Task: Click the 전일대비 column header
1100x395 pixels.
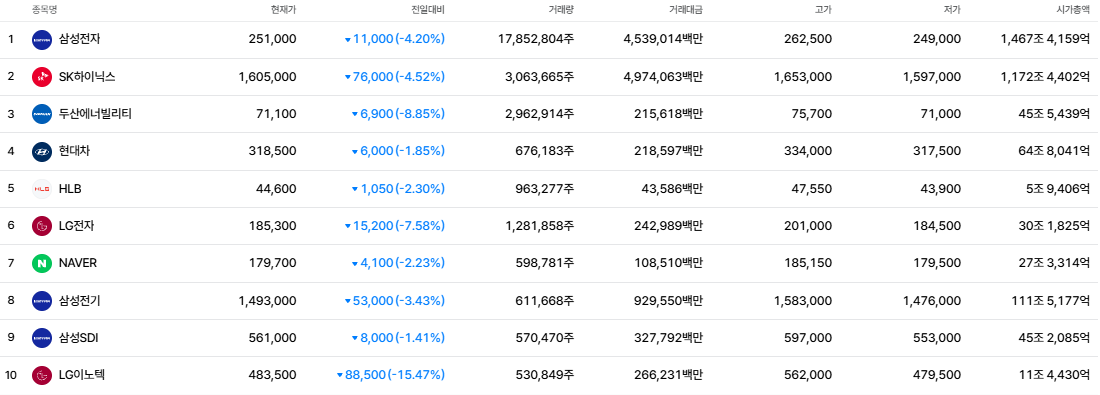Action: (x=428, y=10)
